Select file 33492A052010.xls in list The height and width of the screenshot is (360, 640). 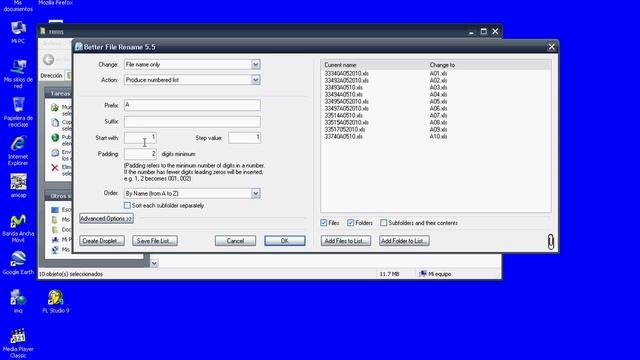coord(347,80)
